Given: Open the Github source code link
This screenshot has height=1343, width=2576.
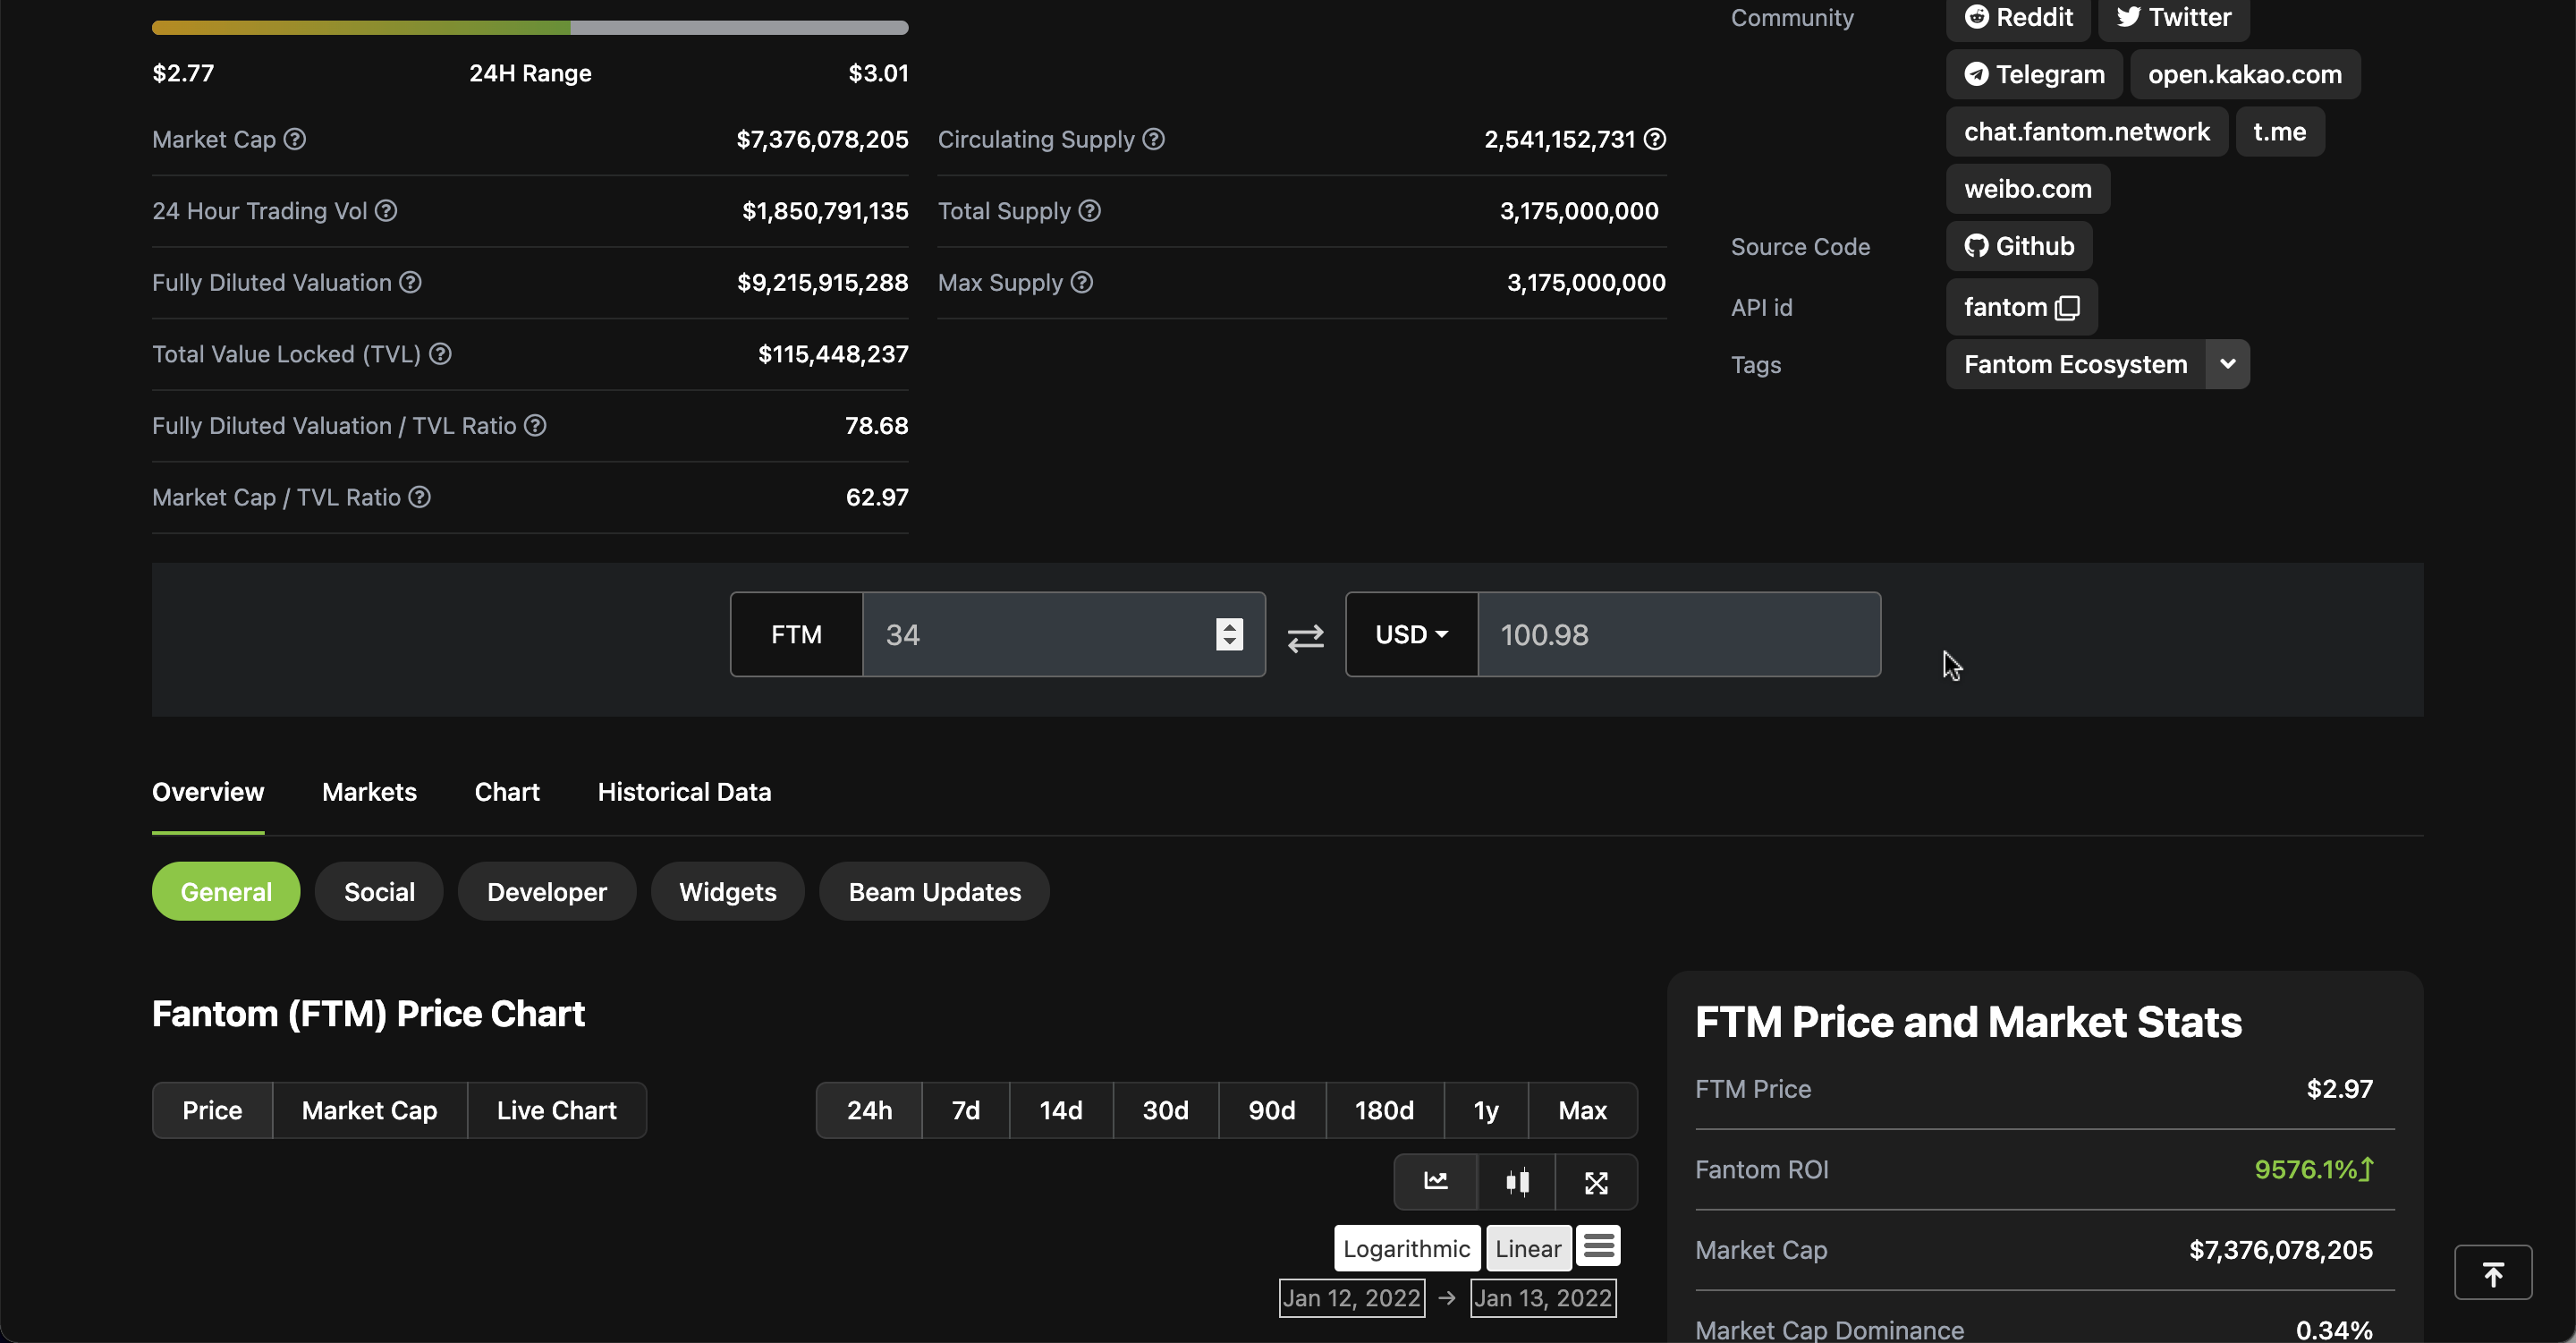Looking at the screenshot, I should [x=2019, y=246].
